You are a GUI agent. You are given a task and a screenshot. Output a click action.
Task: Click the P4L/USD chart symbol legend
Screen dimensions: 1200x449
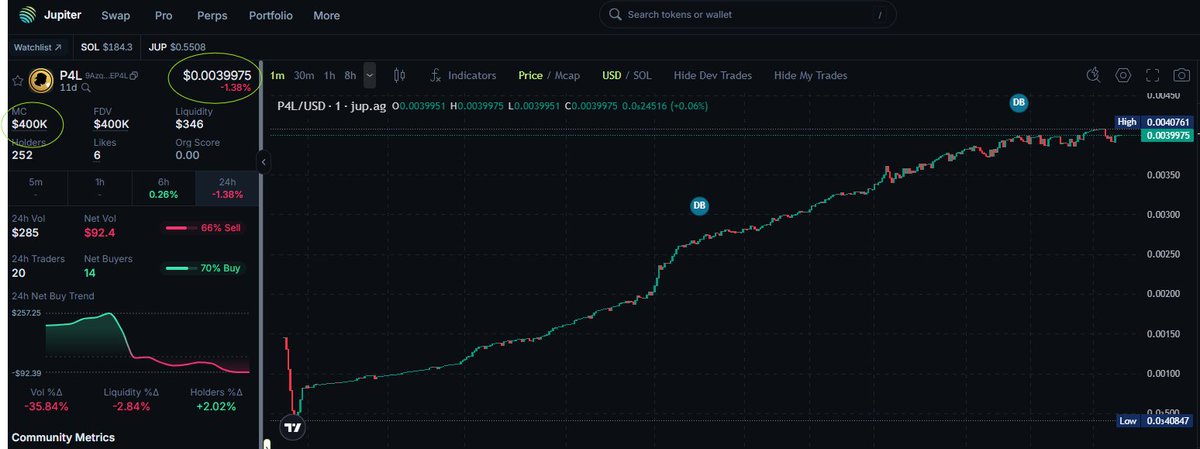[331, 104]
